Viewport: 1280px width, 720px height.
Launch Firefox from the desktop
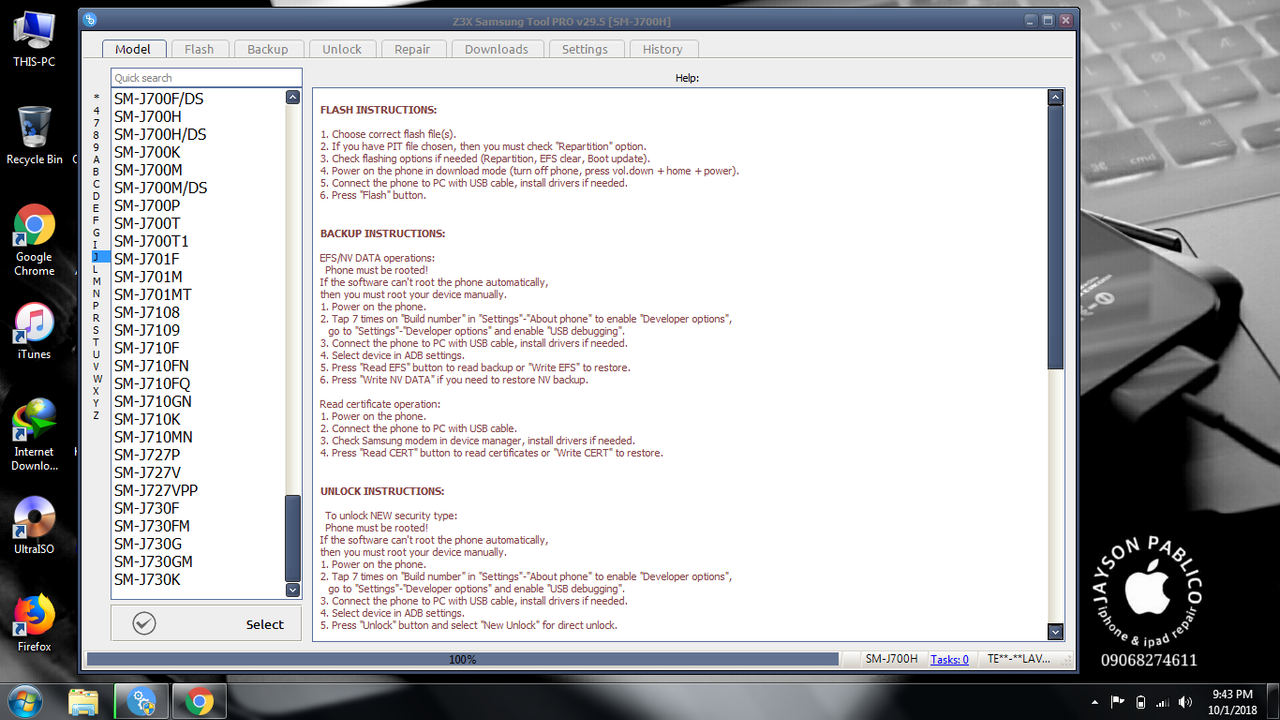point(34,623)
